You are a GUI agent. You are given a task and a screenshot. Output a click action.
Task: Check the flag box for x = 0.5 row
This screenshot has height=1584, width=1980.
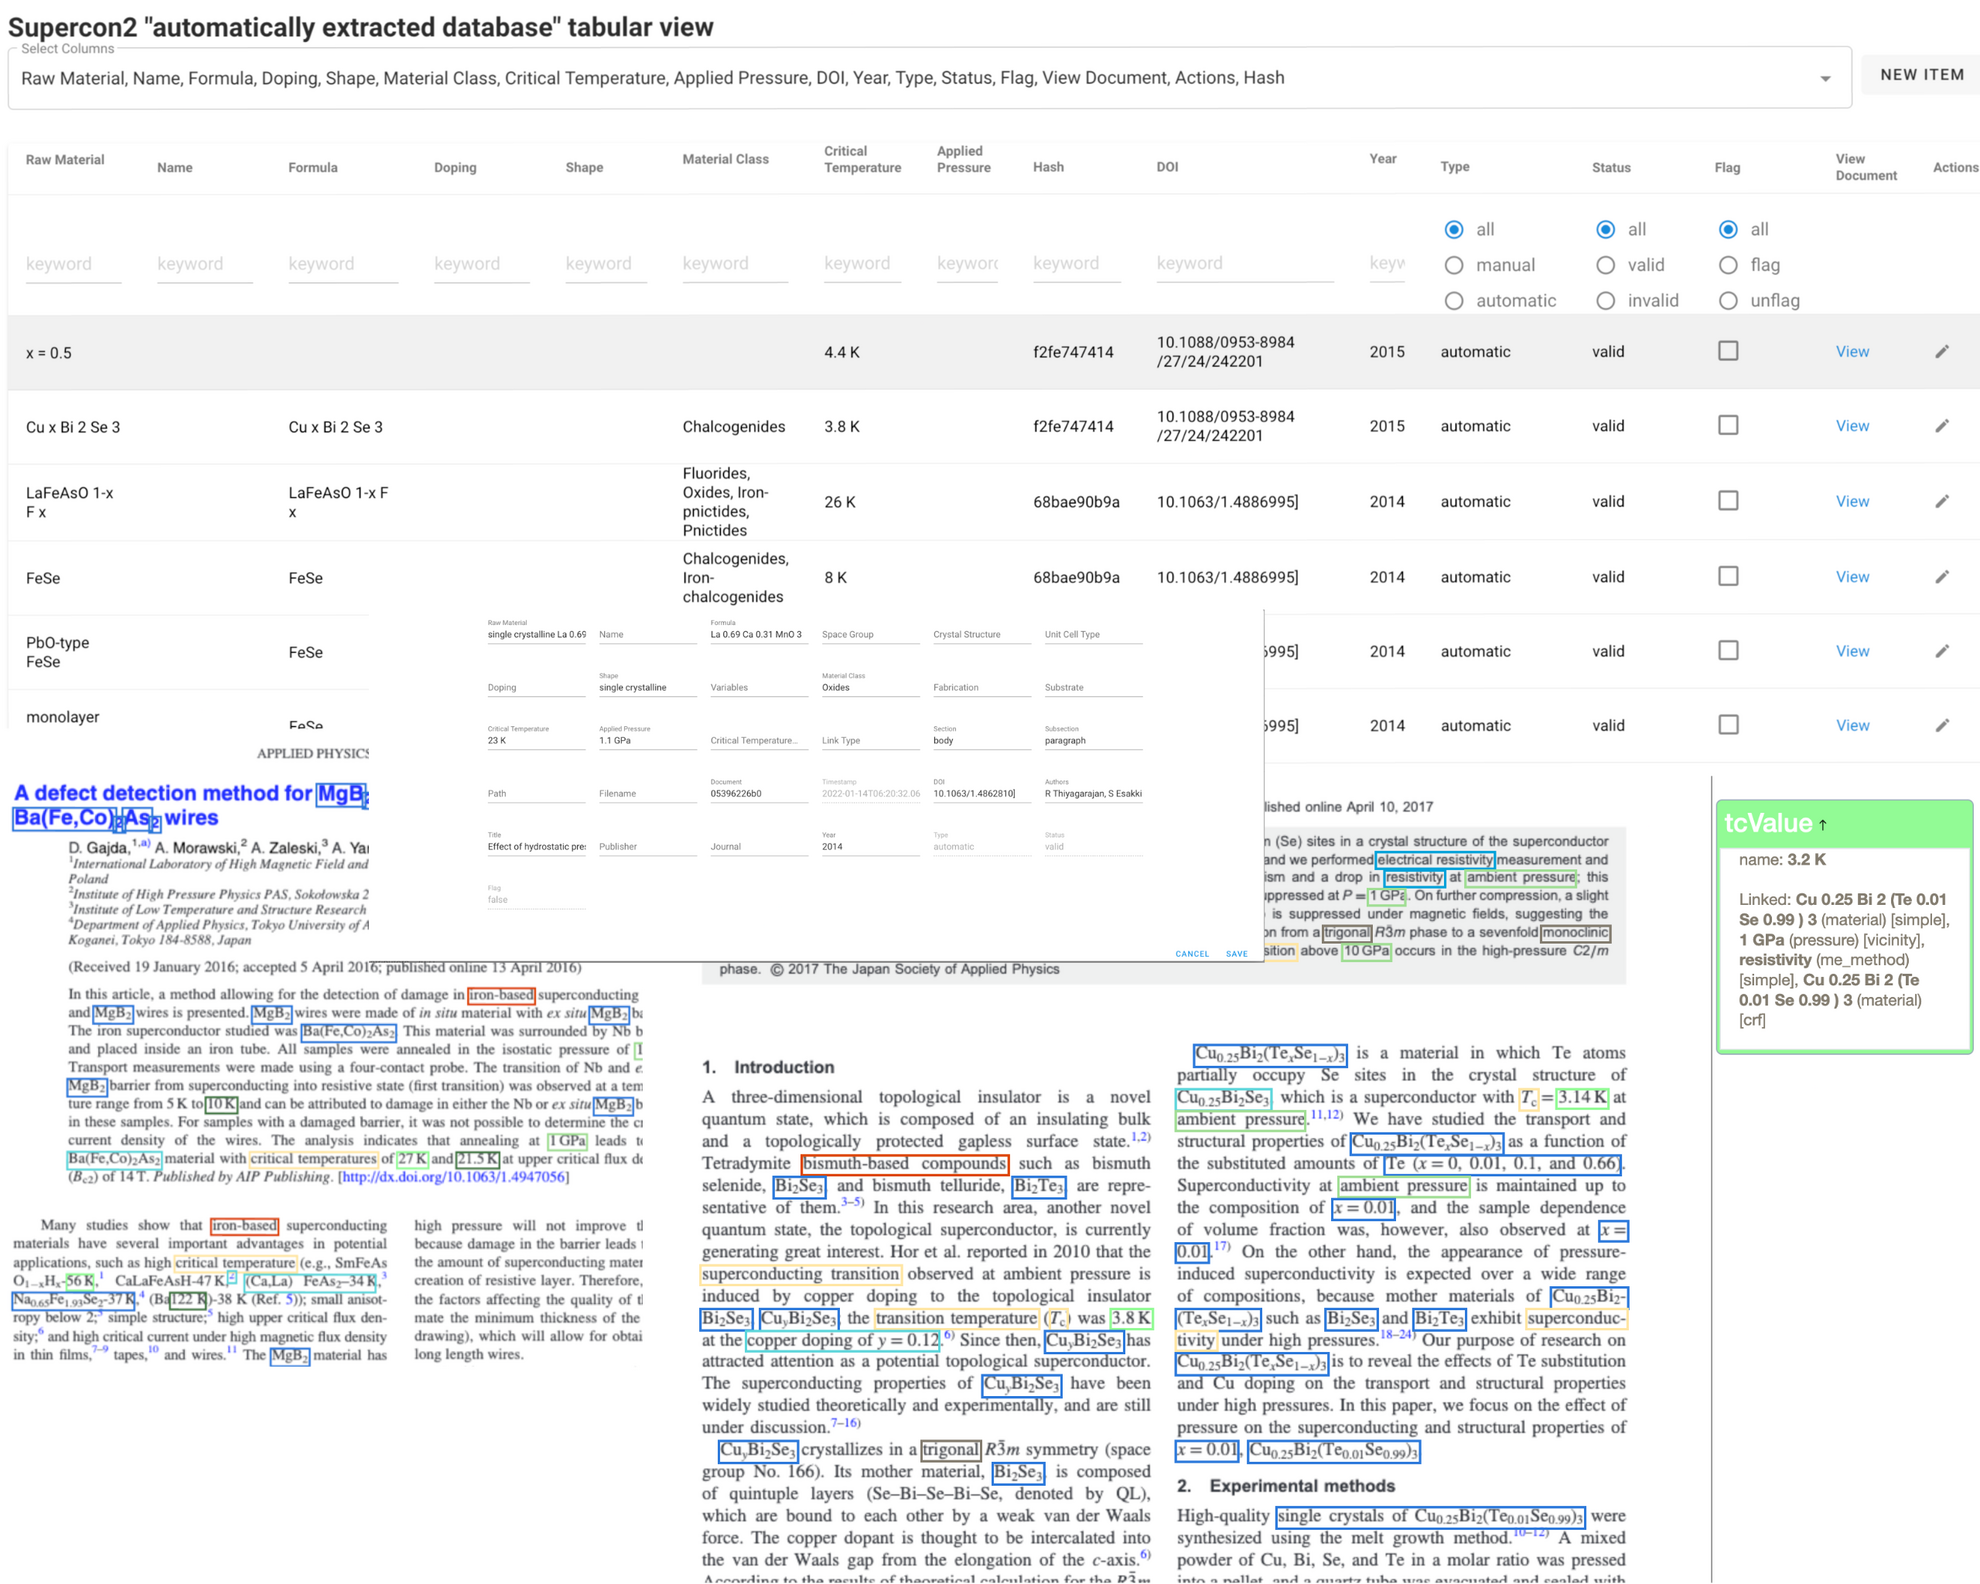[x=1728, y=351]
